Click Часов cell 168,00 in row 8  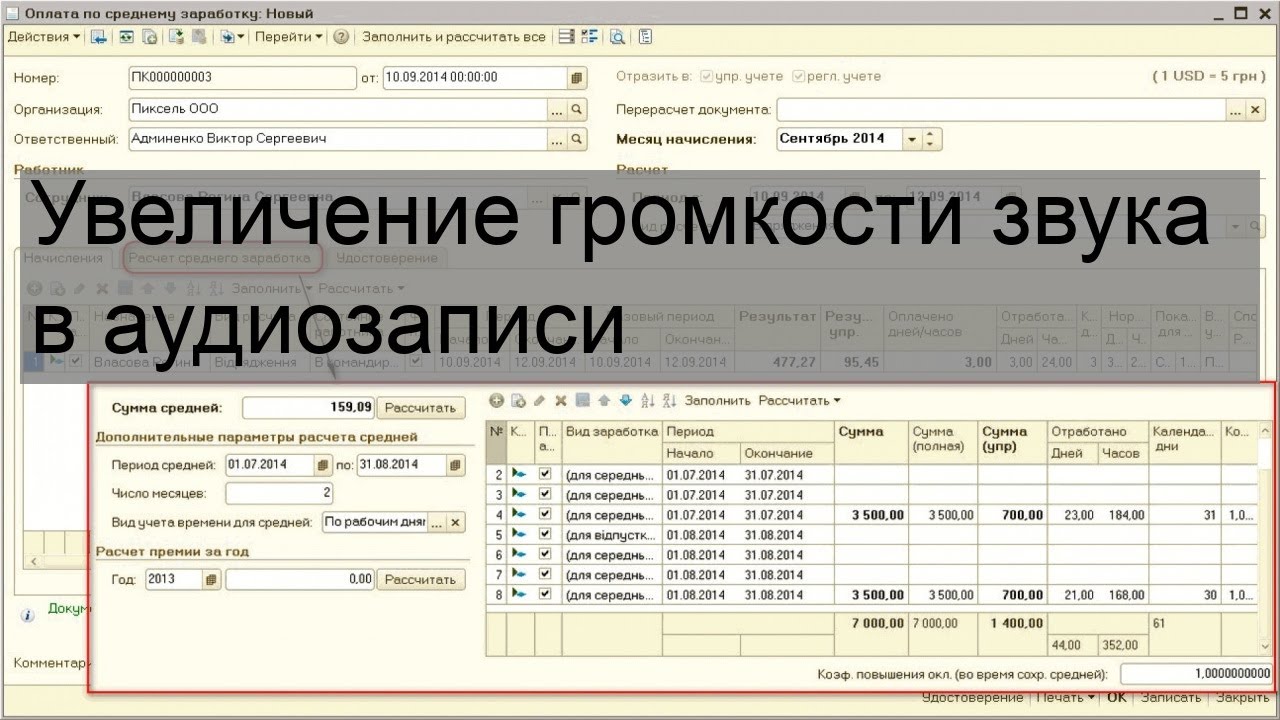click(1122, 595)
